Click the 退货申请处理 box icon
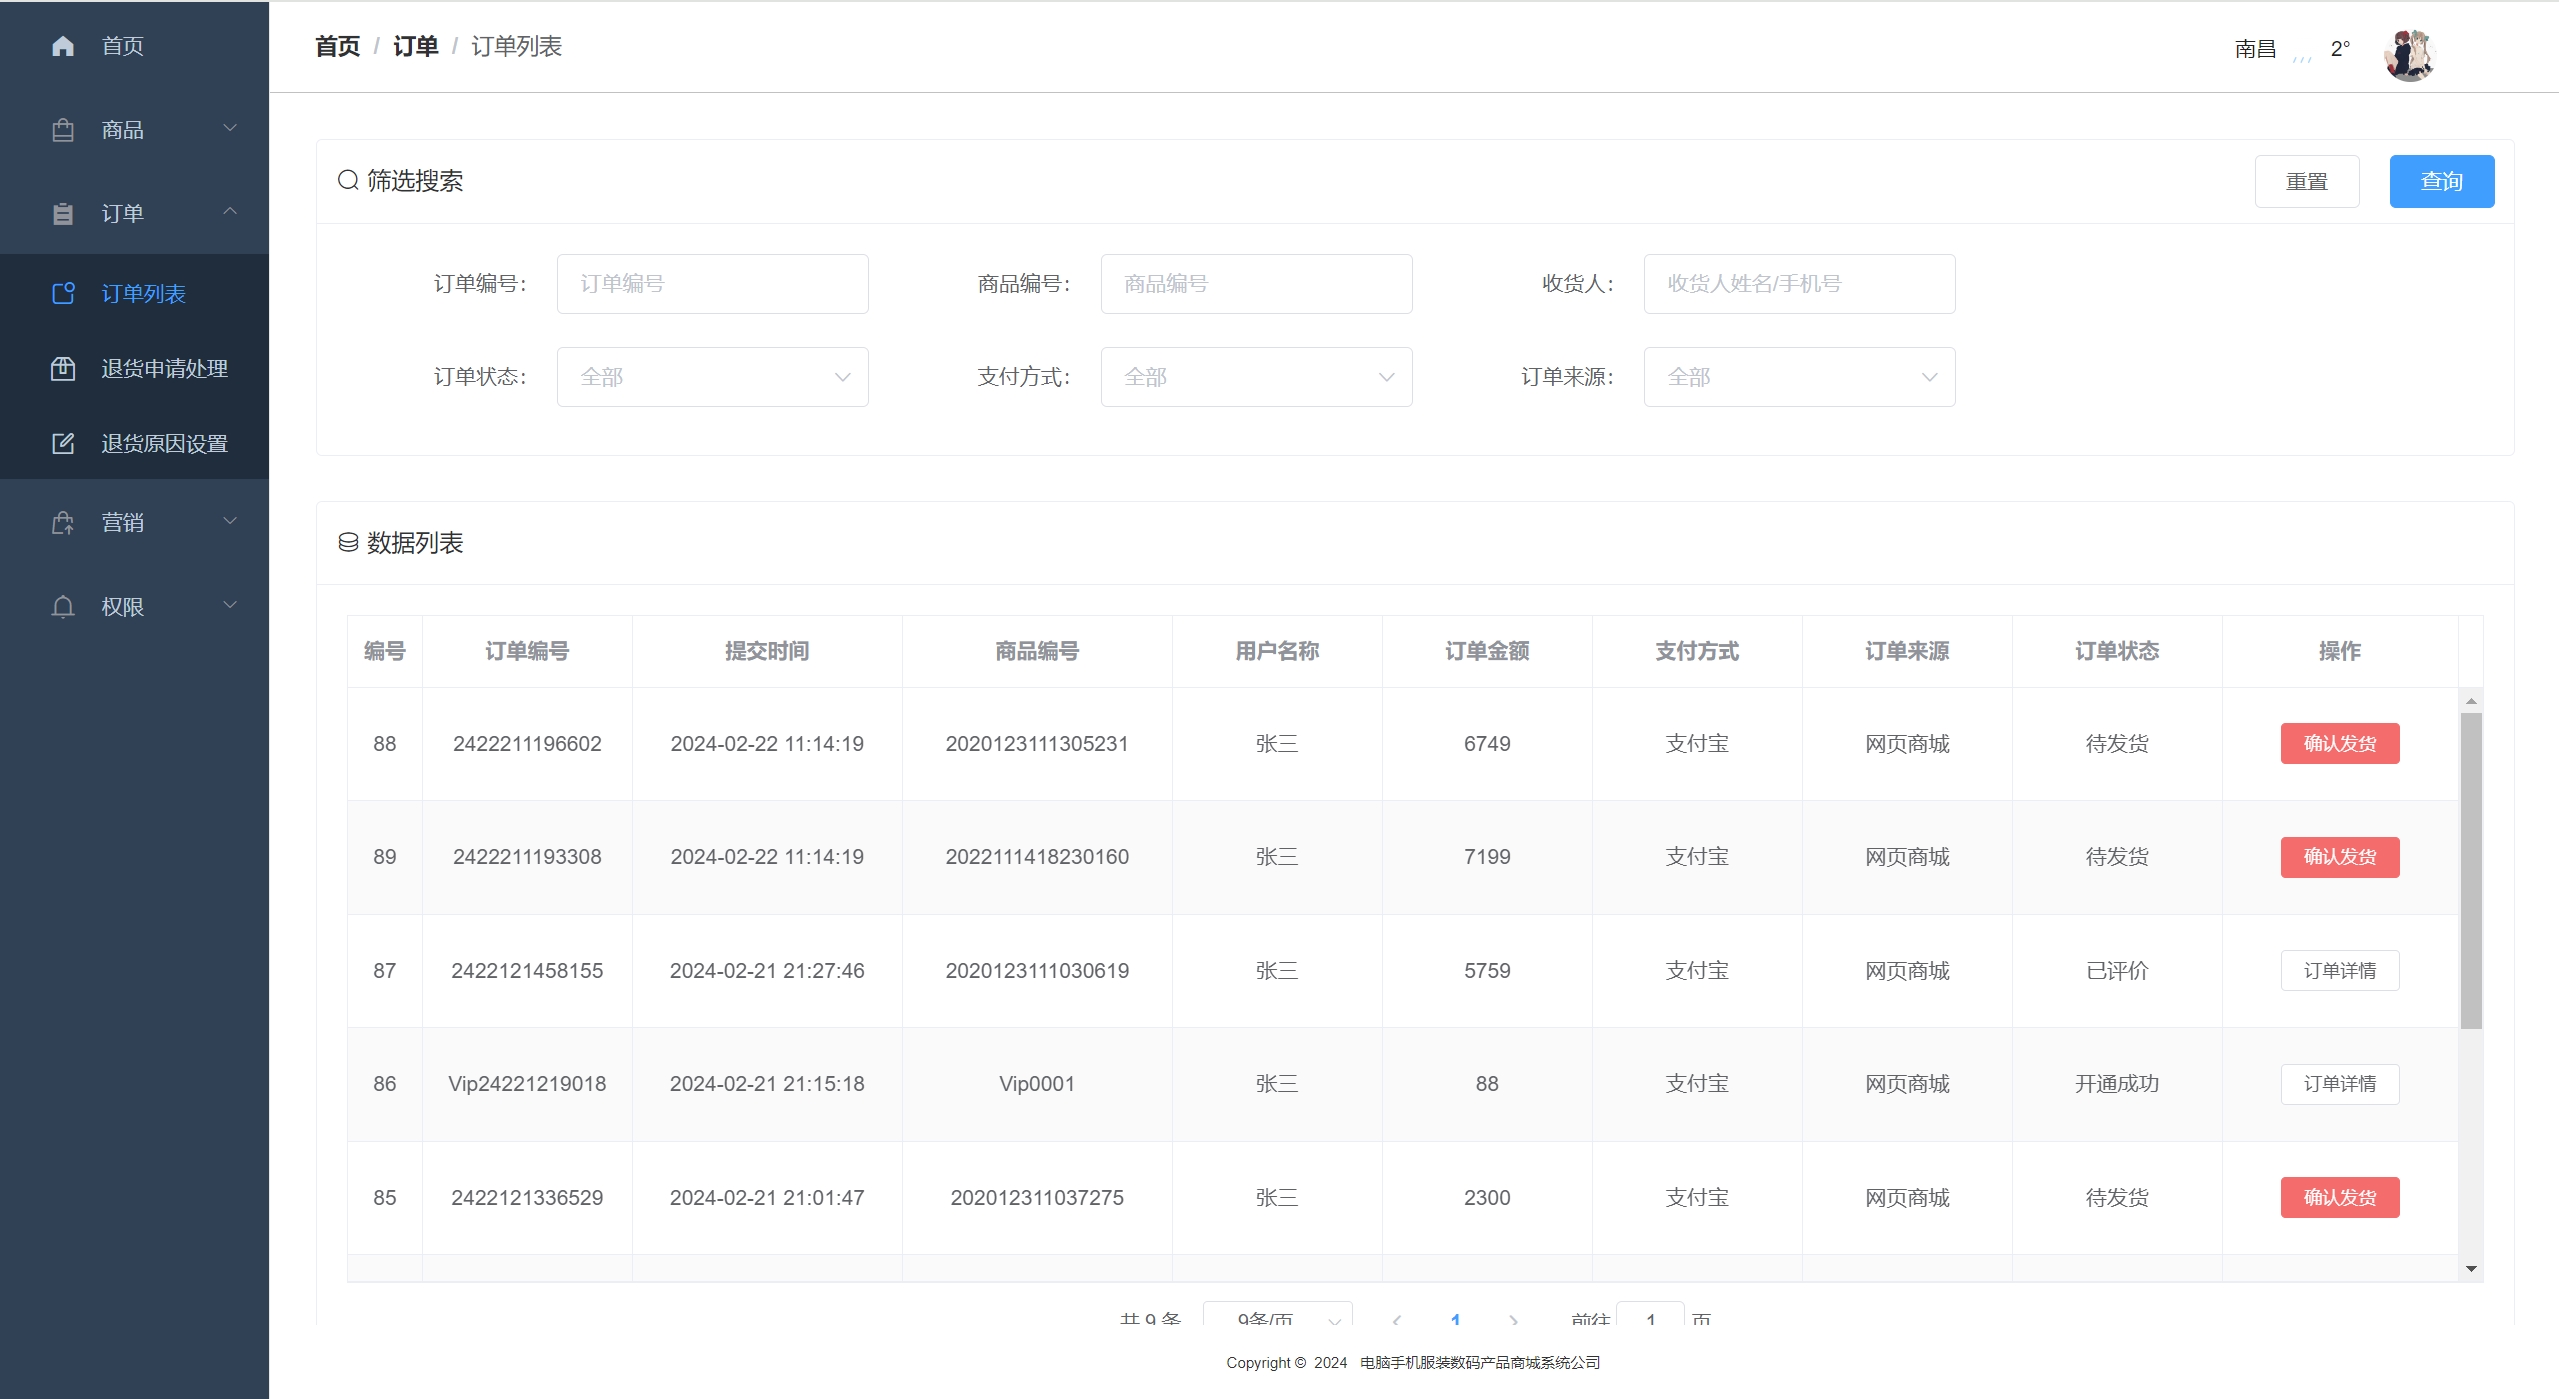 coord(63,368)
